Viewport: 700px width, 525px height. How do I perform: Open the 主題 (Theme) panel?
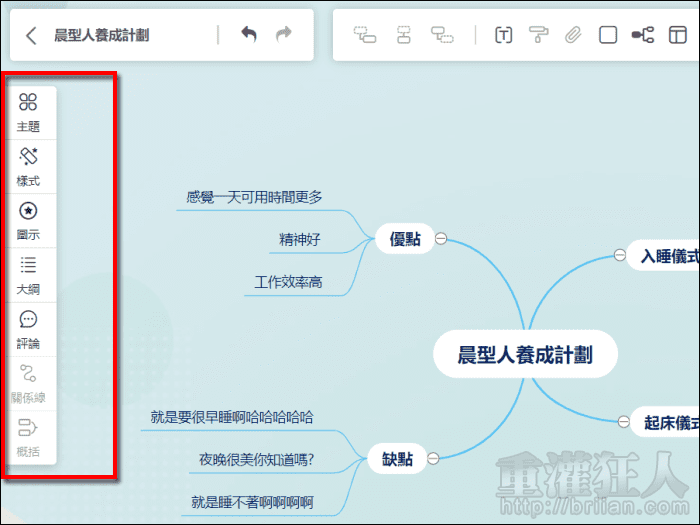pyautogui.click(x=28, y=112)
